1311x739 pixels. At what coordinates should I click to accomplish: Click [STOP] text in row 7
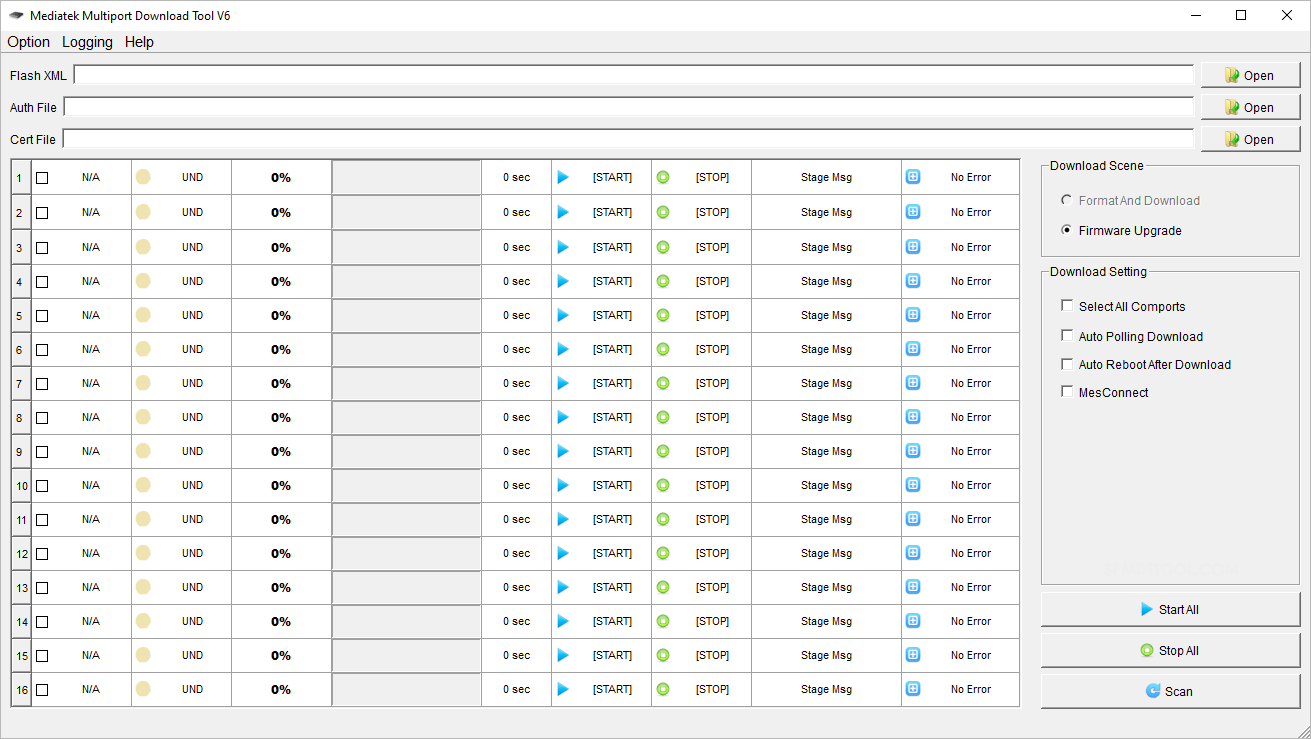click(x=712, y=383)
